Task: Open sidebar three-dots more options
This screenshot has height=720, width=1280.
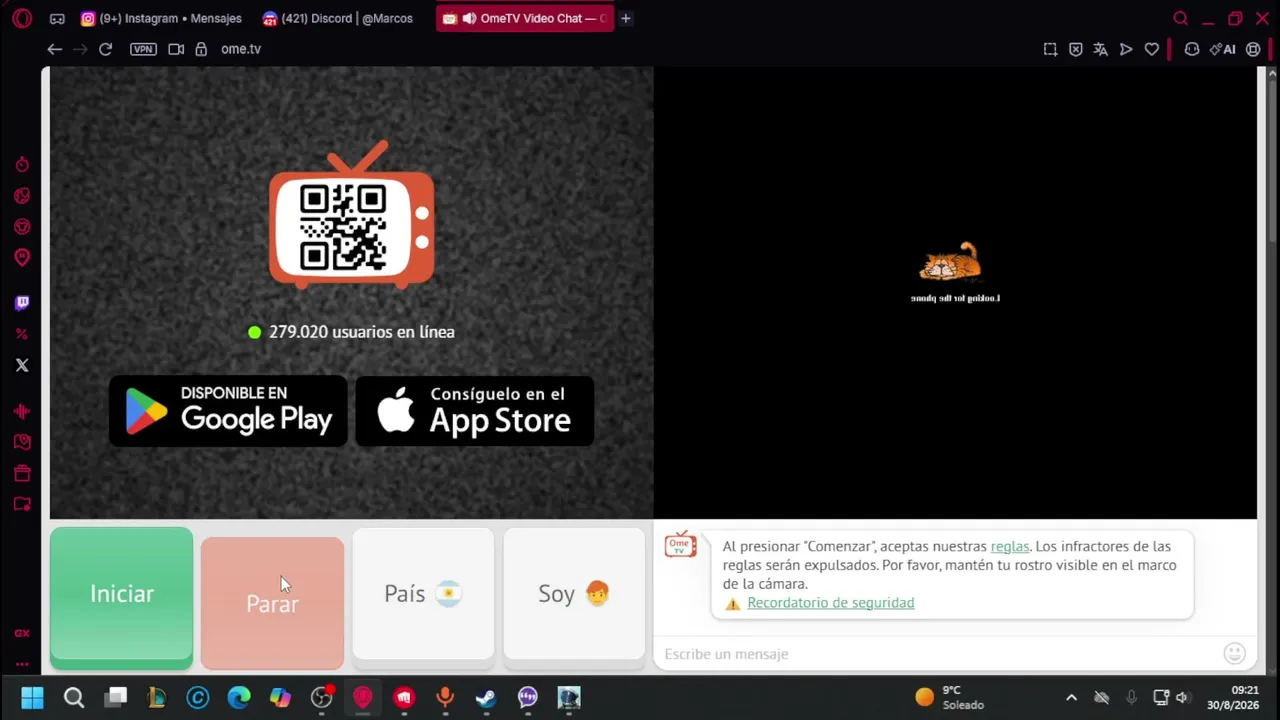Action: pyautogui.click(x=22, y=663)
